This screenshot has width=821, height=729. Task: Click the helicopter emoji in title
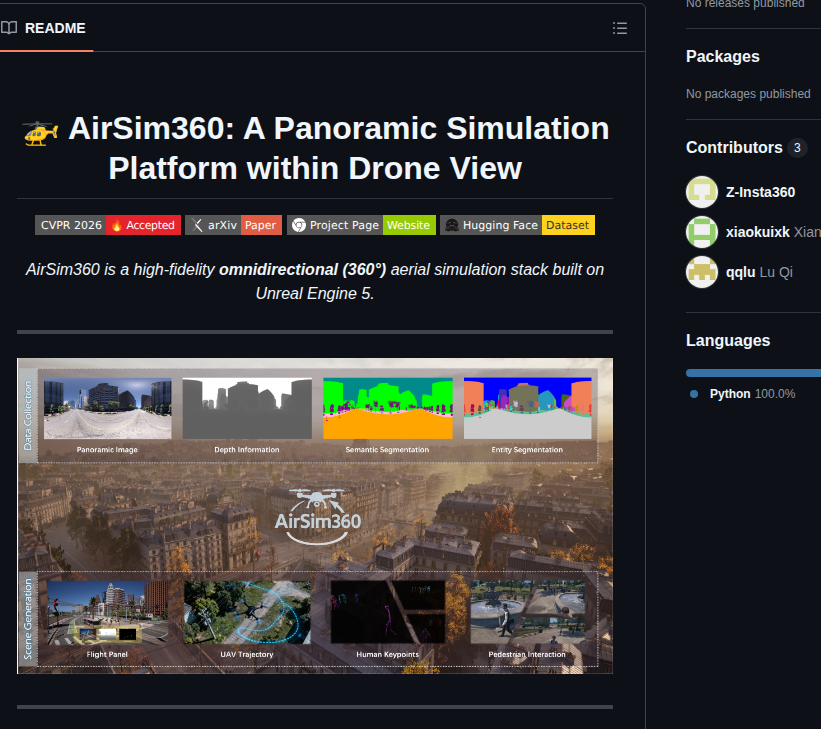click(x=40, y=133)
